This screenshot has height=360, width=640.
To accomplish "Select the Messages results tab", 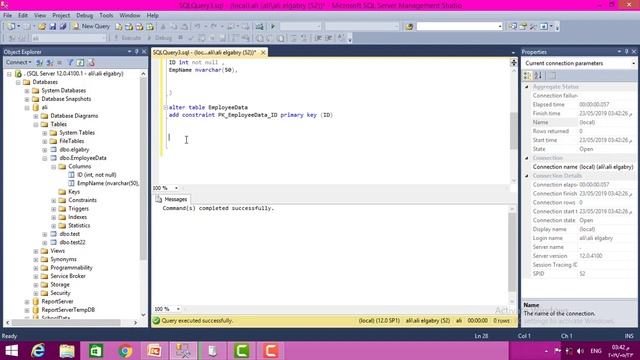I will [171, 199].
